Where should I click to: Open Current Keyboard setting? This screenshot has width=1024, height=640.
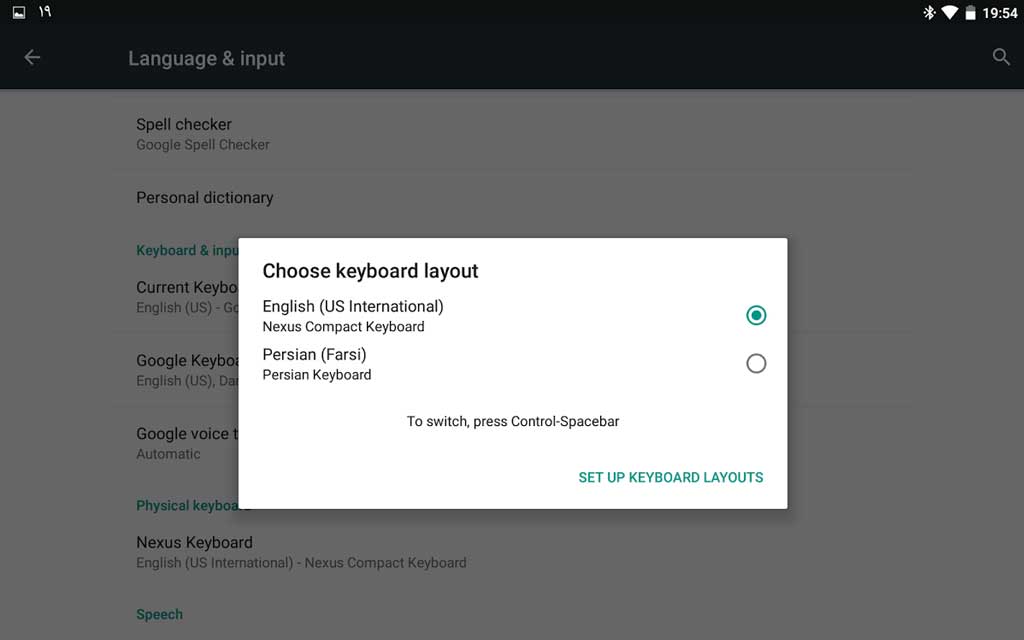pos(186,297)
